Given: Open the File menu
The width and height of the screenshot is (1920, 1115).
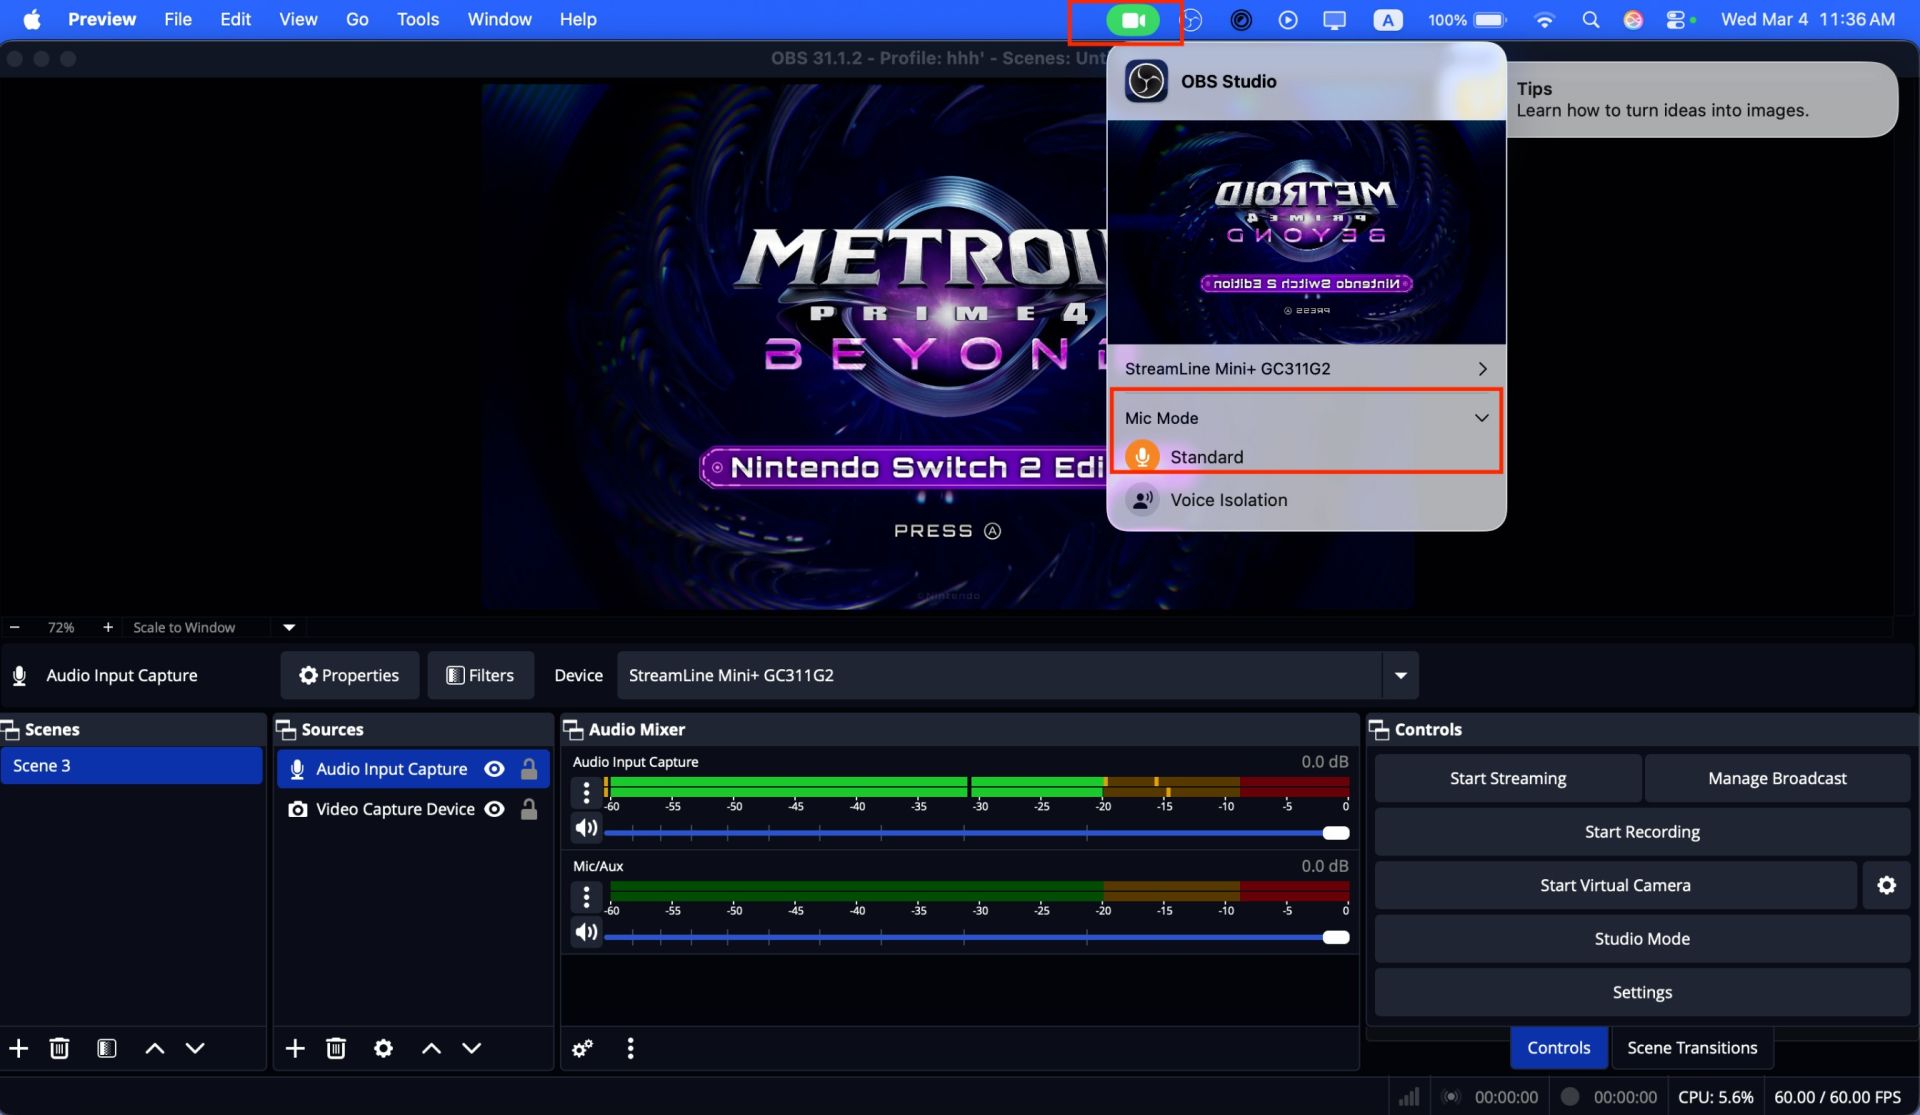Looking at the screenshot, I should click(x=178, y=19).
